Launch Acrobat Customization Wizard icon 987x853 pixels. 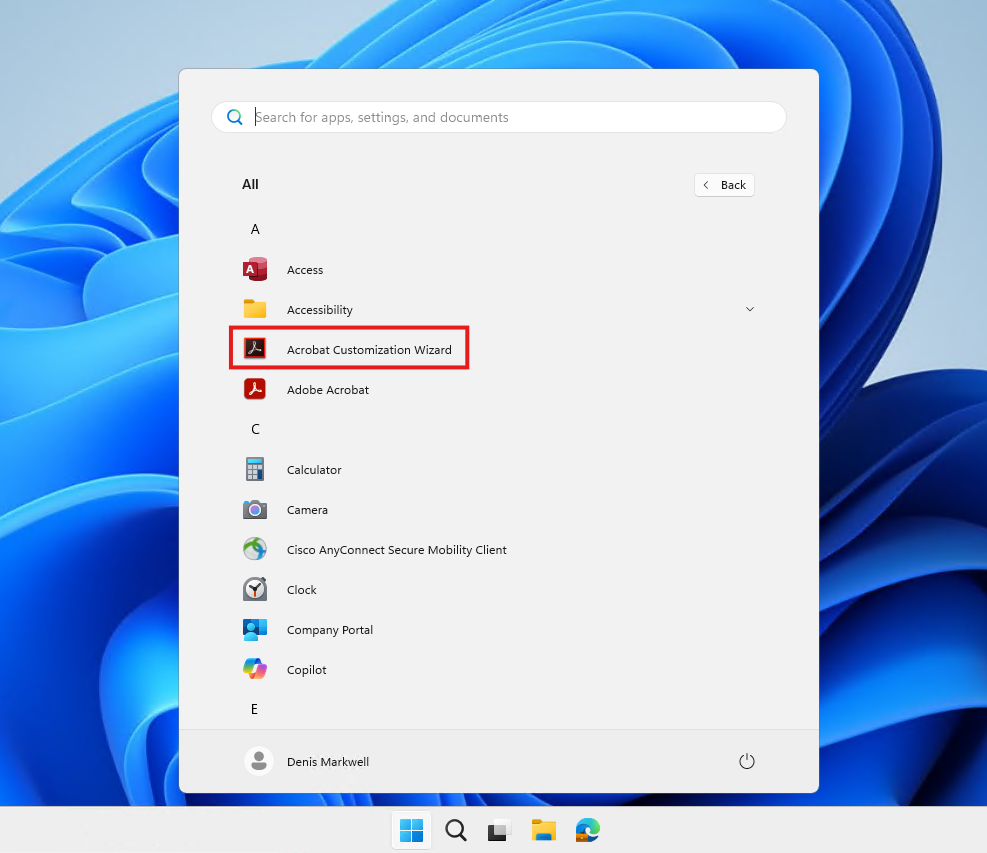click(255, 350)
